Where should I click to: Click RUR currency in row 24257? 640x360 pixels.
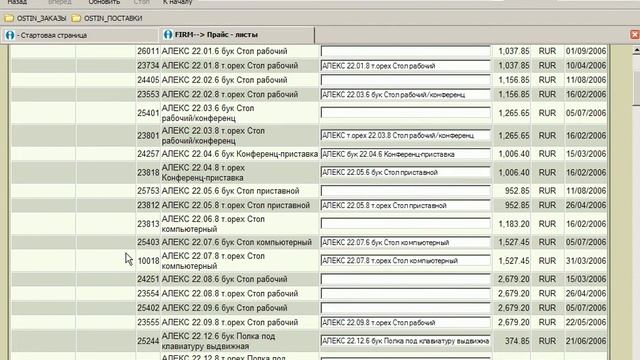[x=547, y=154]
